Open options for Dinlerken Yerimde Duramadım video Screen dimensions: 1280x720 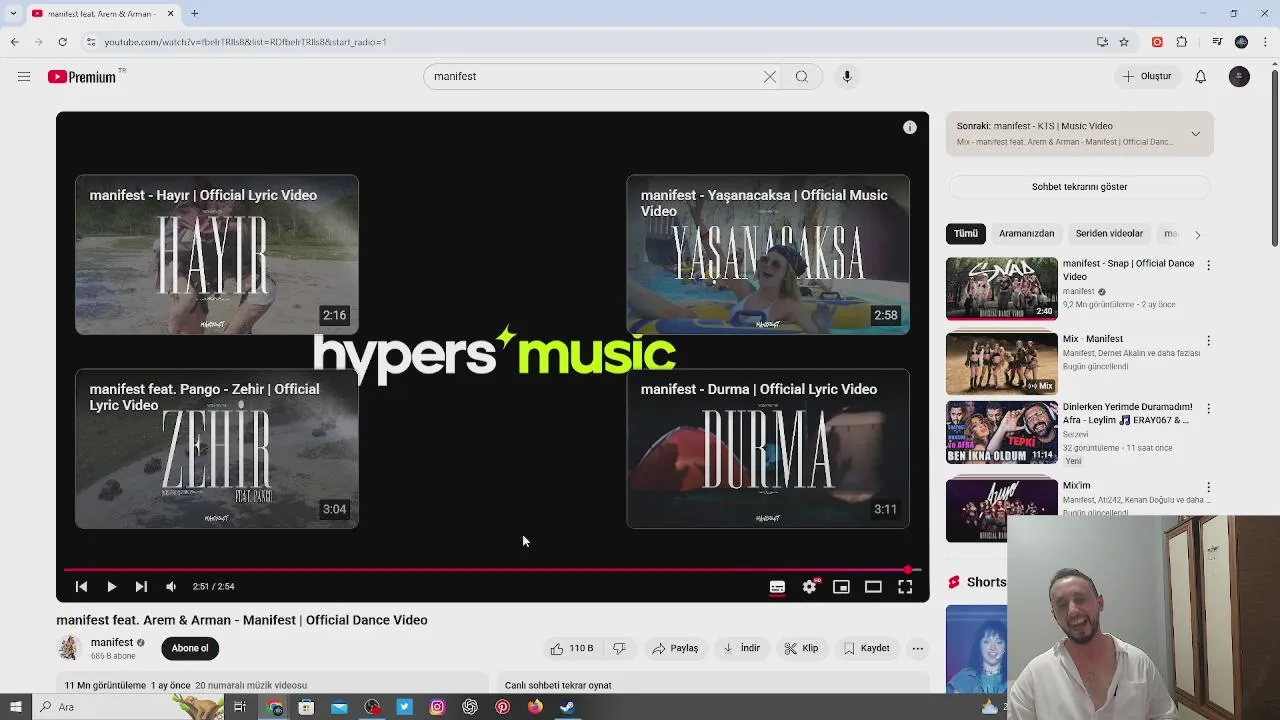pos(1208,408)
